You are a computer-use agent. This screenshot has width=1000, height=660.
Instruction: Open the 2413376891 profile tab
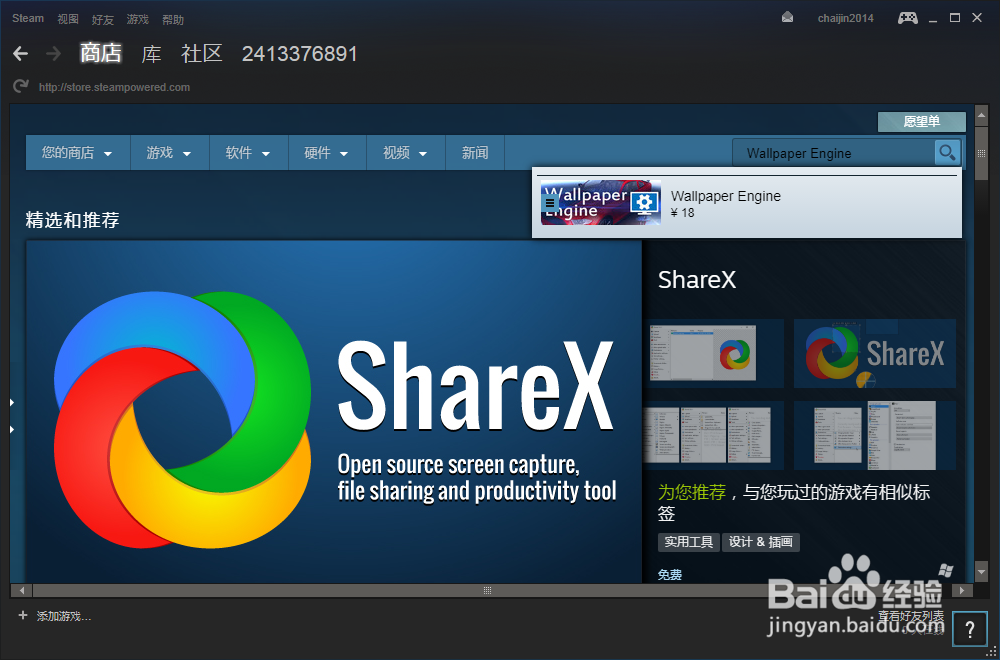click(300, 54)
